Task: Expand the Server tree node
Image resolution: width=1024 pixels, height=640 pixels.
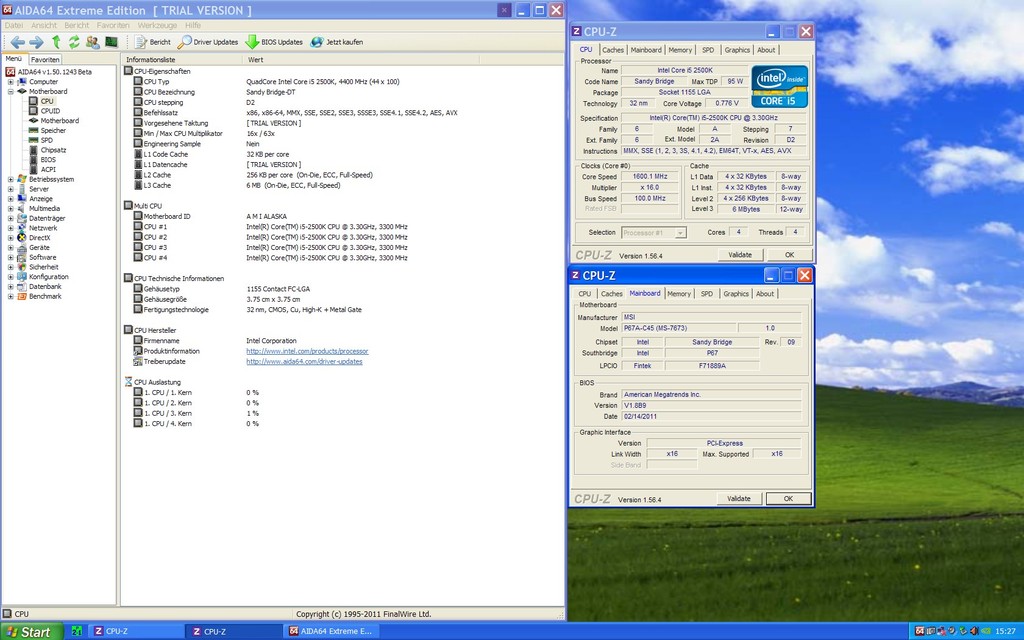Action: coord(10,189)
